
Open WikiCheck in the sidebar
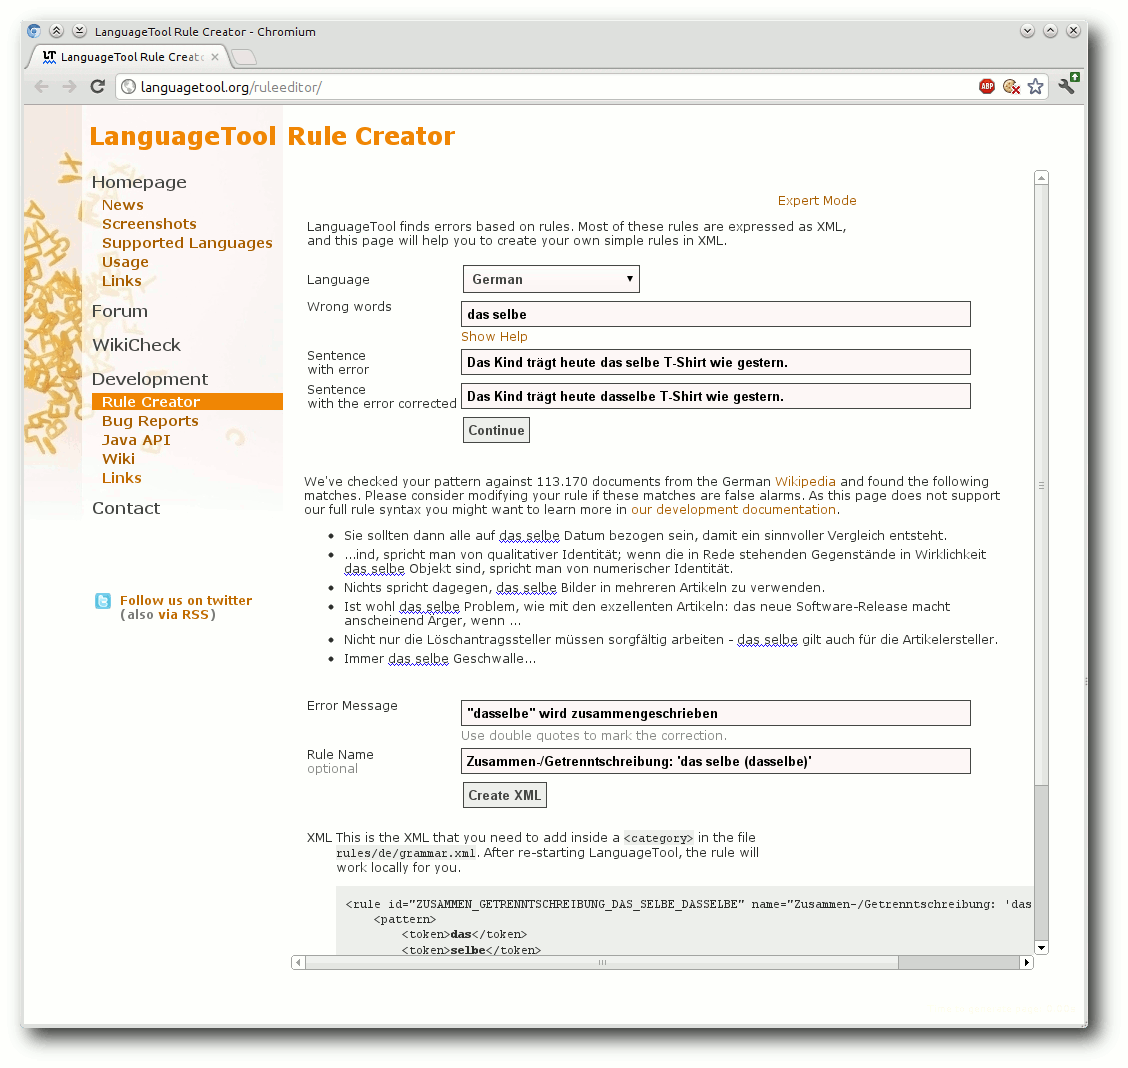pyautogui.click(x=136, y=345)
